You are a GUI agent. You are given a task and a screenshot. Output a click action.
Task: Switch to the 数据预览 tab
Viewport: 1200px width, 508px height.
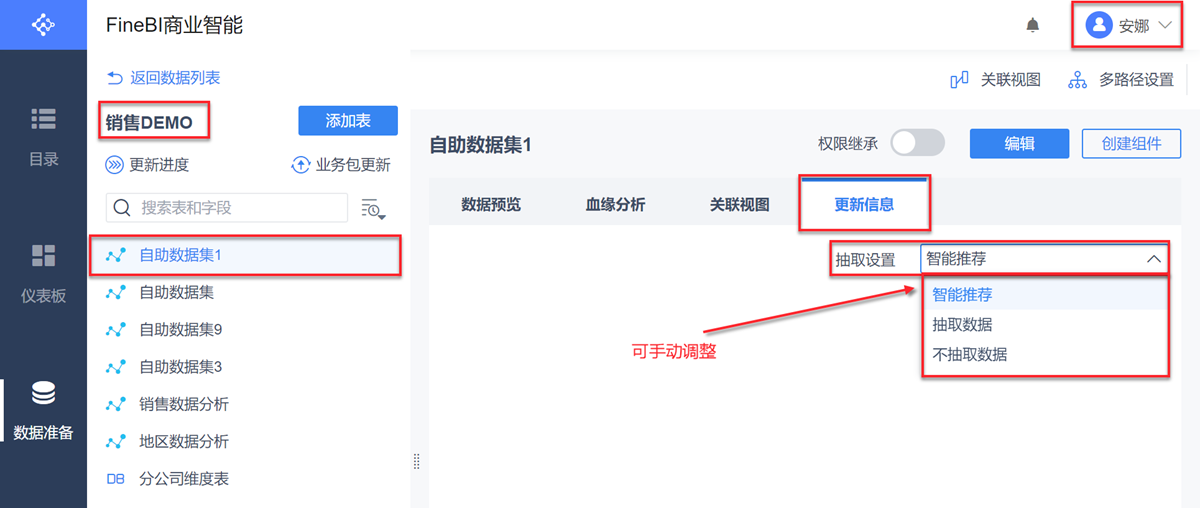click(491, 205)
